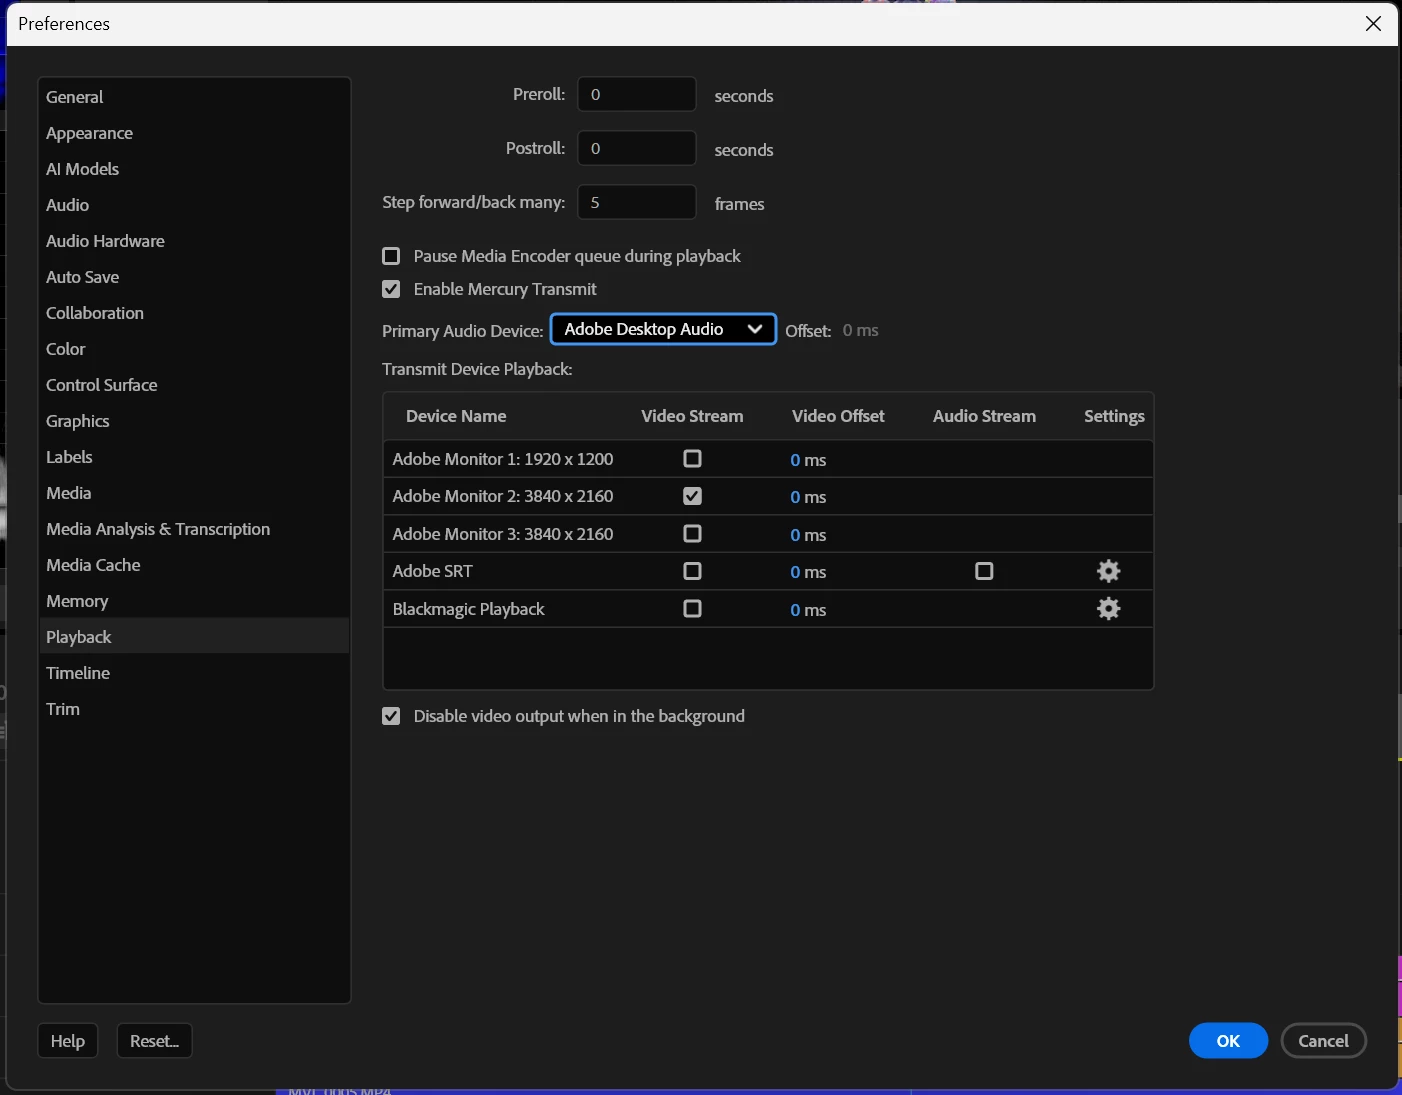Open the Primary Audio Device dropdown
The height and width of the screenshot is (1095, 1402).
(663, 329)
